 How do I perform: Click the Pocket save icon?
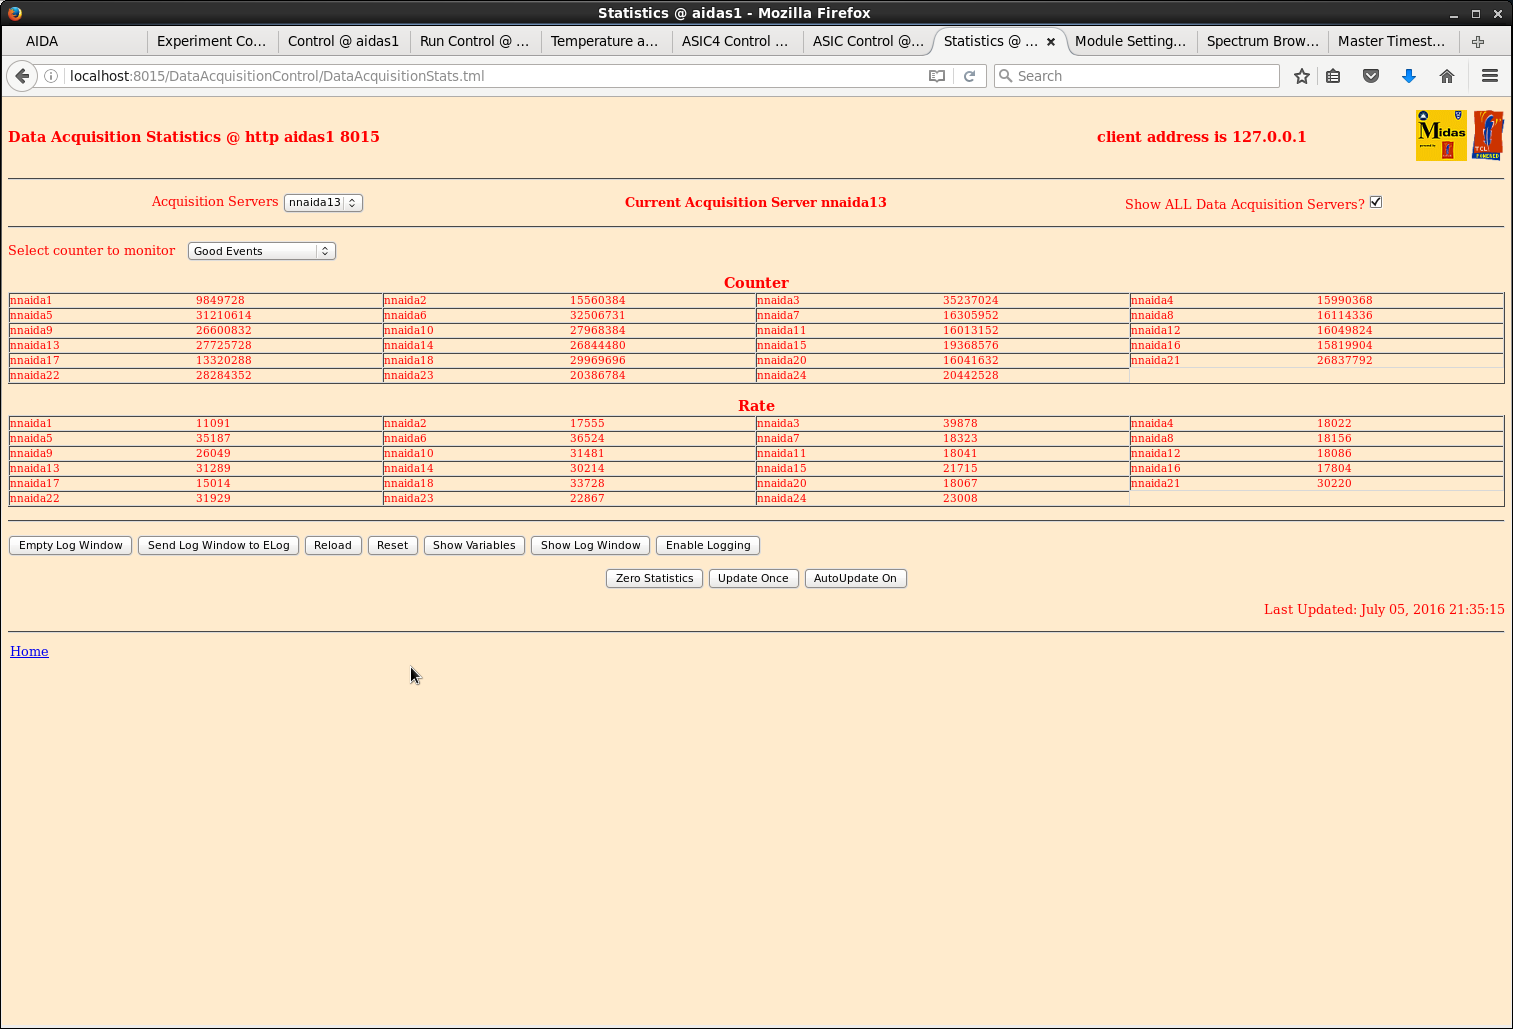(1371, 76)
